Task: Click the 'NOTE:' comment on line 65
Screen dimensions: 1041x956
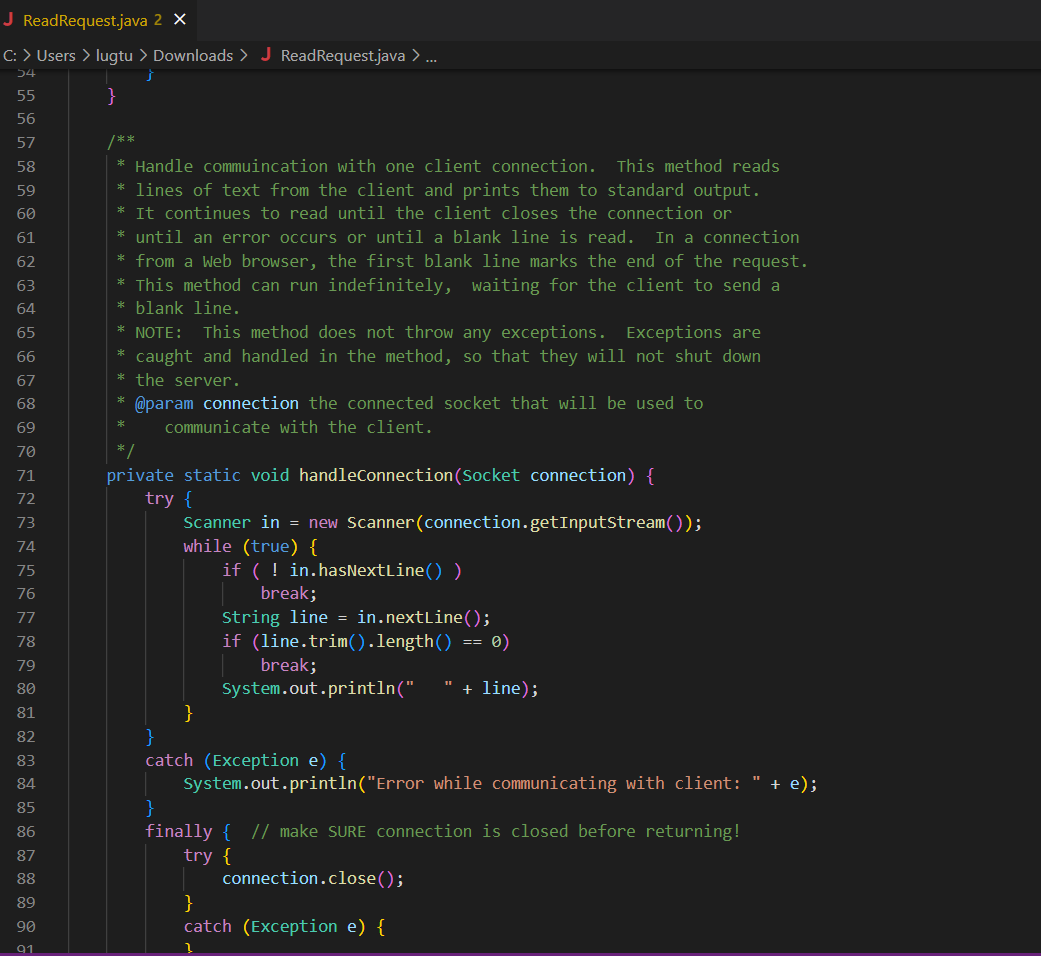Action: (159, 333)
